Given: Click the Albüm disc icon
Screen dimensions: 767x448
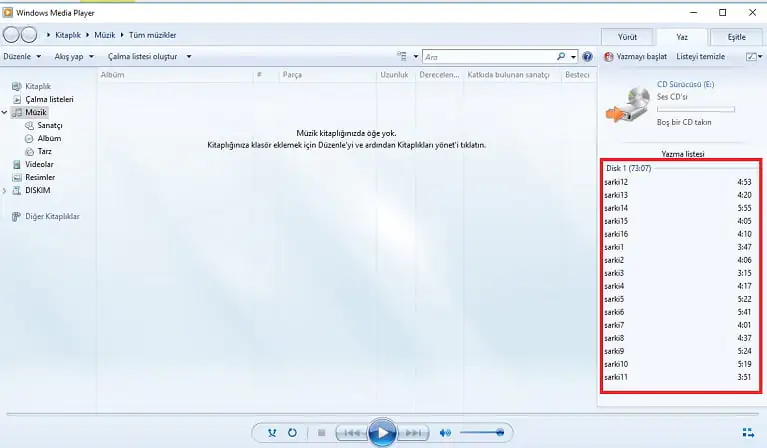Looking at the screenshot, I should click(x=29, y=138).
